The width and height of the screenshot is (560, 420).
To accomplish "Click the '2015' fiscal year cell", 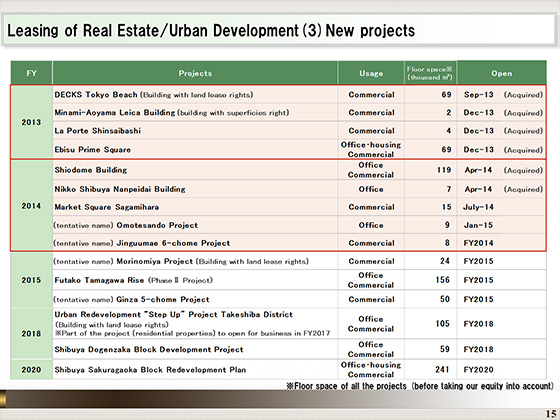I will 31,280.
